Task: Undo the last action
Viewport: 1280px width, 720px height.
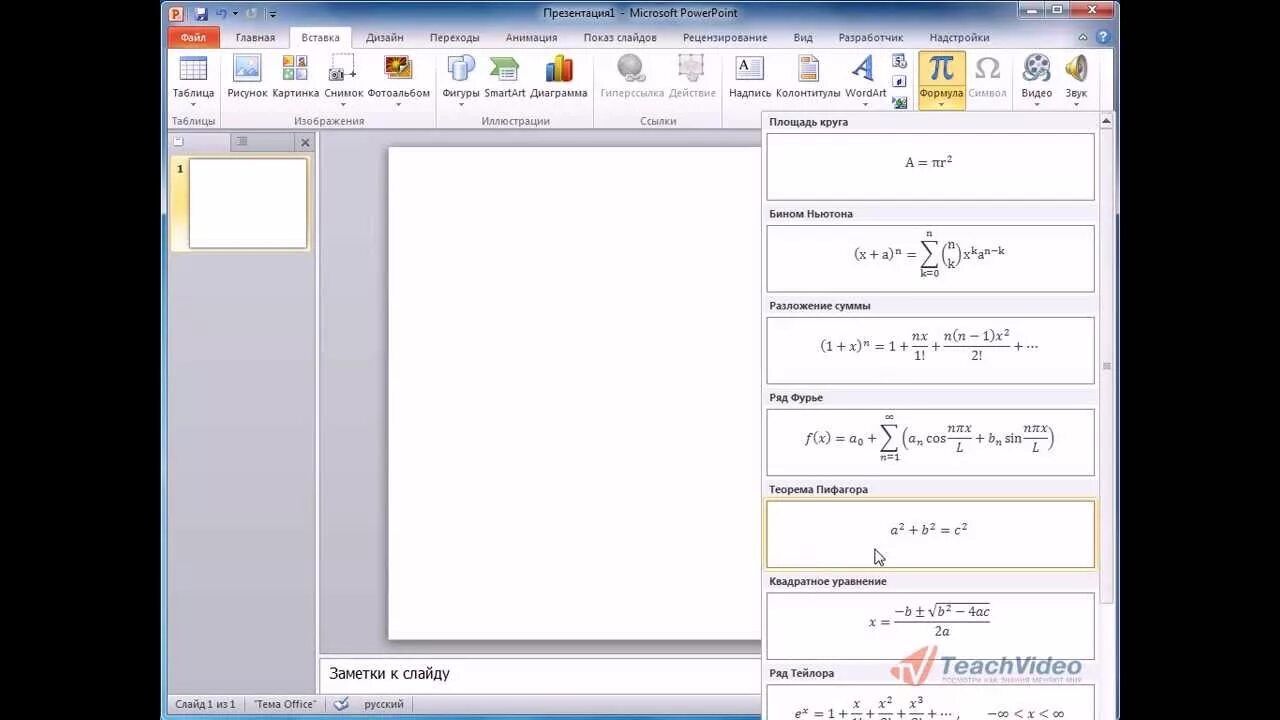Action: pos(221,13)
